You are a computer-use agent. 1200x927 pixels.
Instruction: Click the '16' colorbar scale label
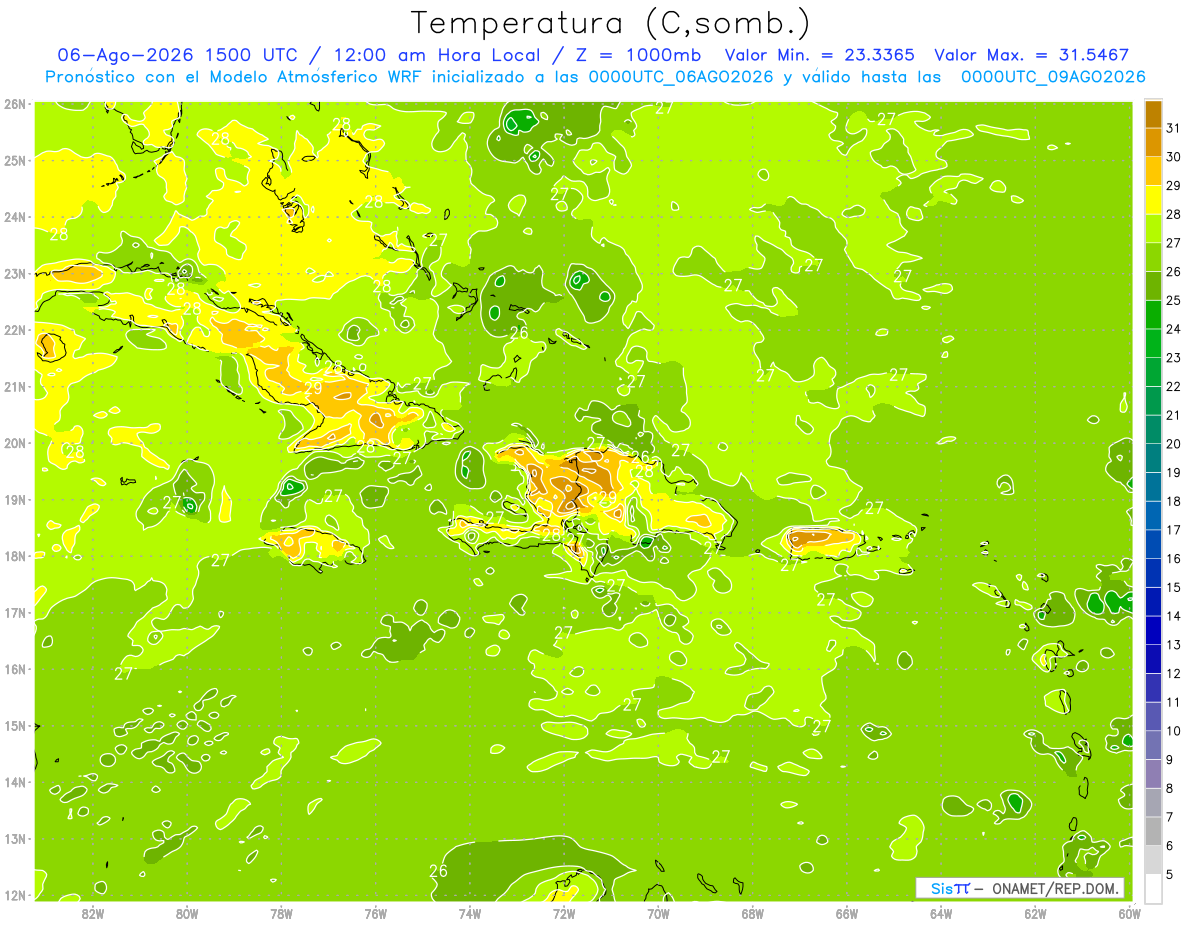(x=1174, y=559)
